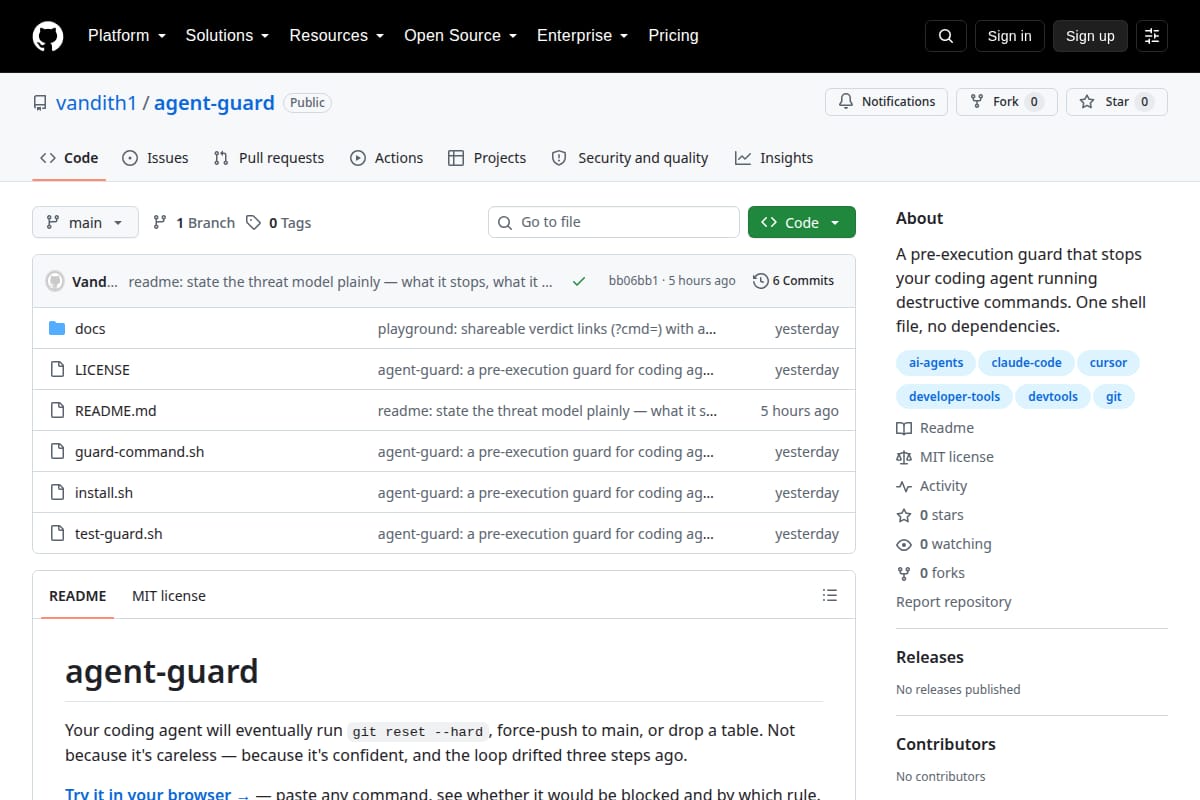Open the vandith1 owner link

click(96, 103)
